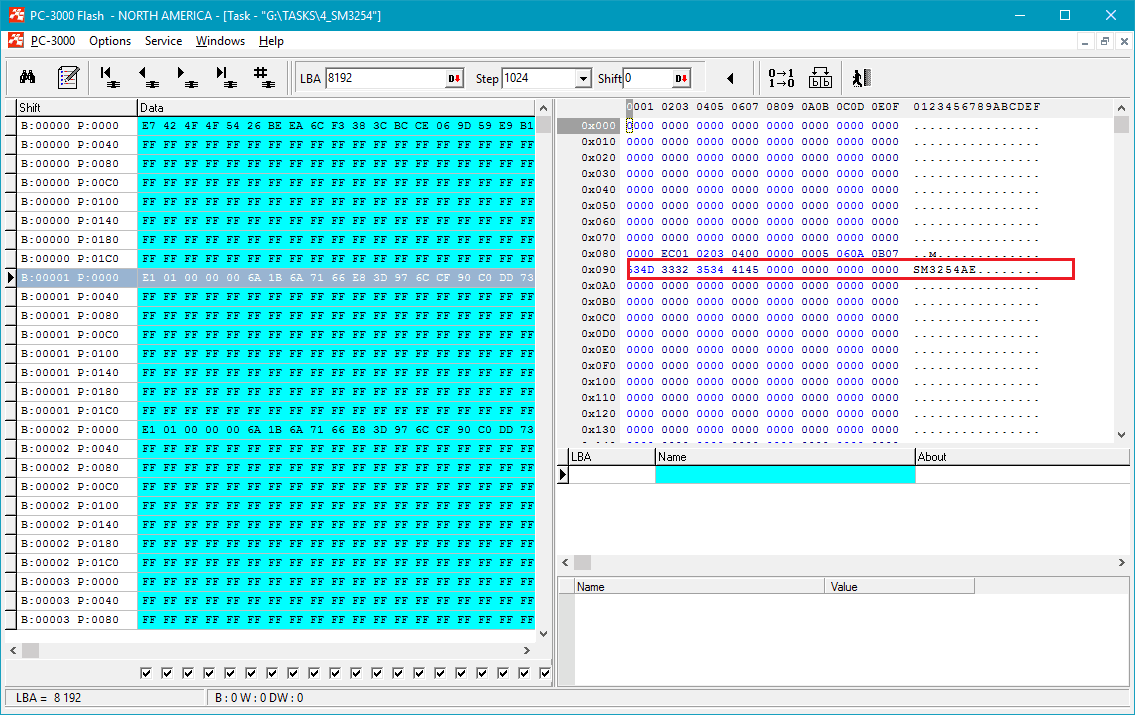Viewport: 1135px width, 715px height.
Task: Open the Windows menu
Action: pyautogui.click(x=220, y=41)
